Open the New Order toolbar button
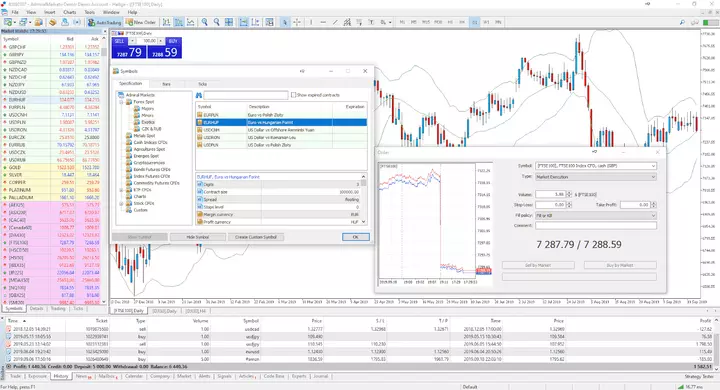 point(141,22)
